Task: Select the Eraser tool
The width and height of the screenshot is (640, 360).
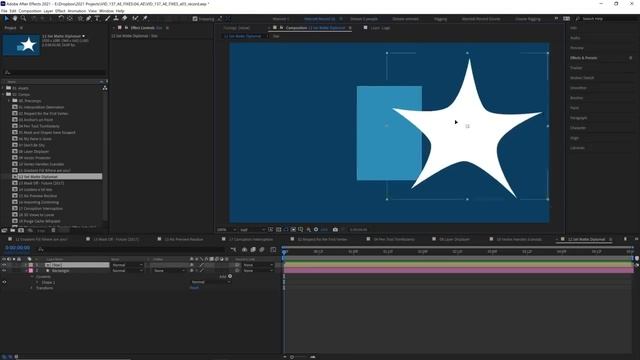Action: tap(125, 19)
